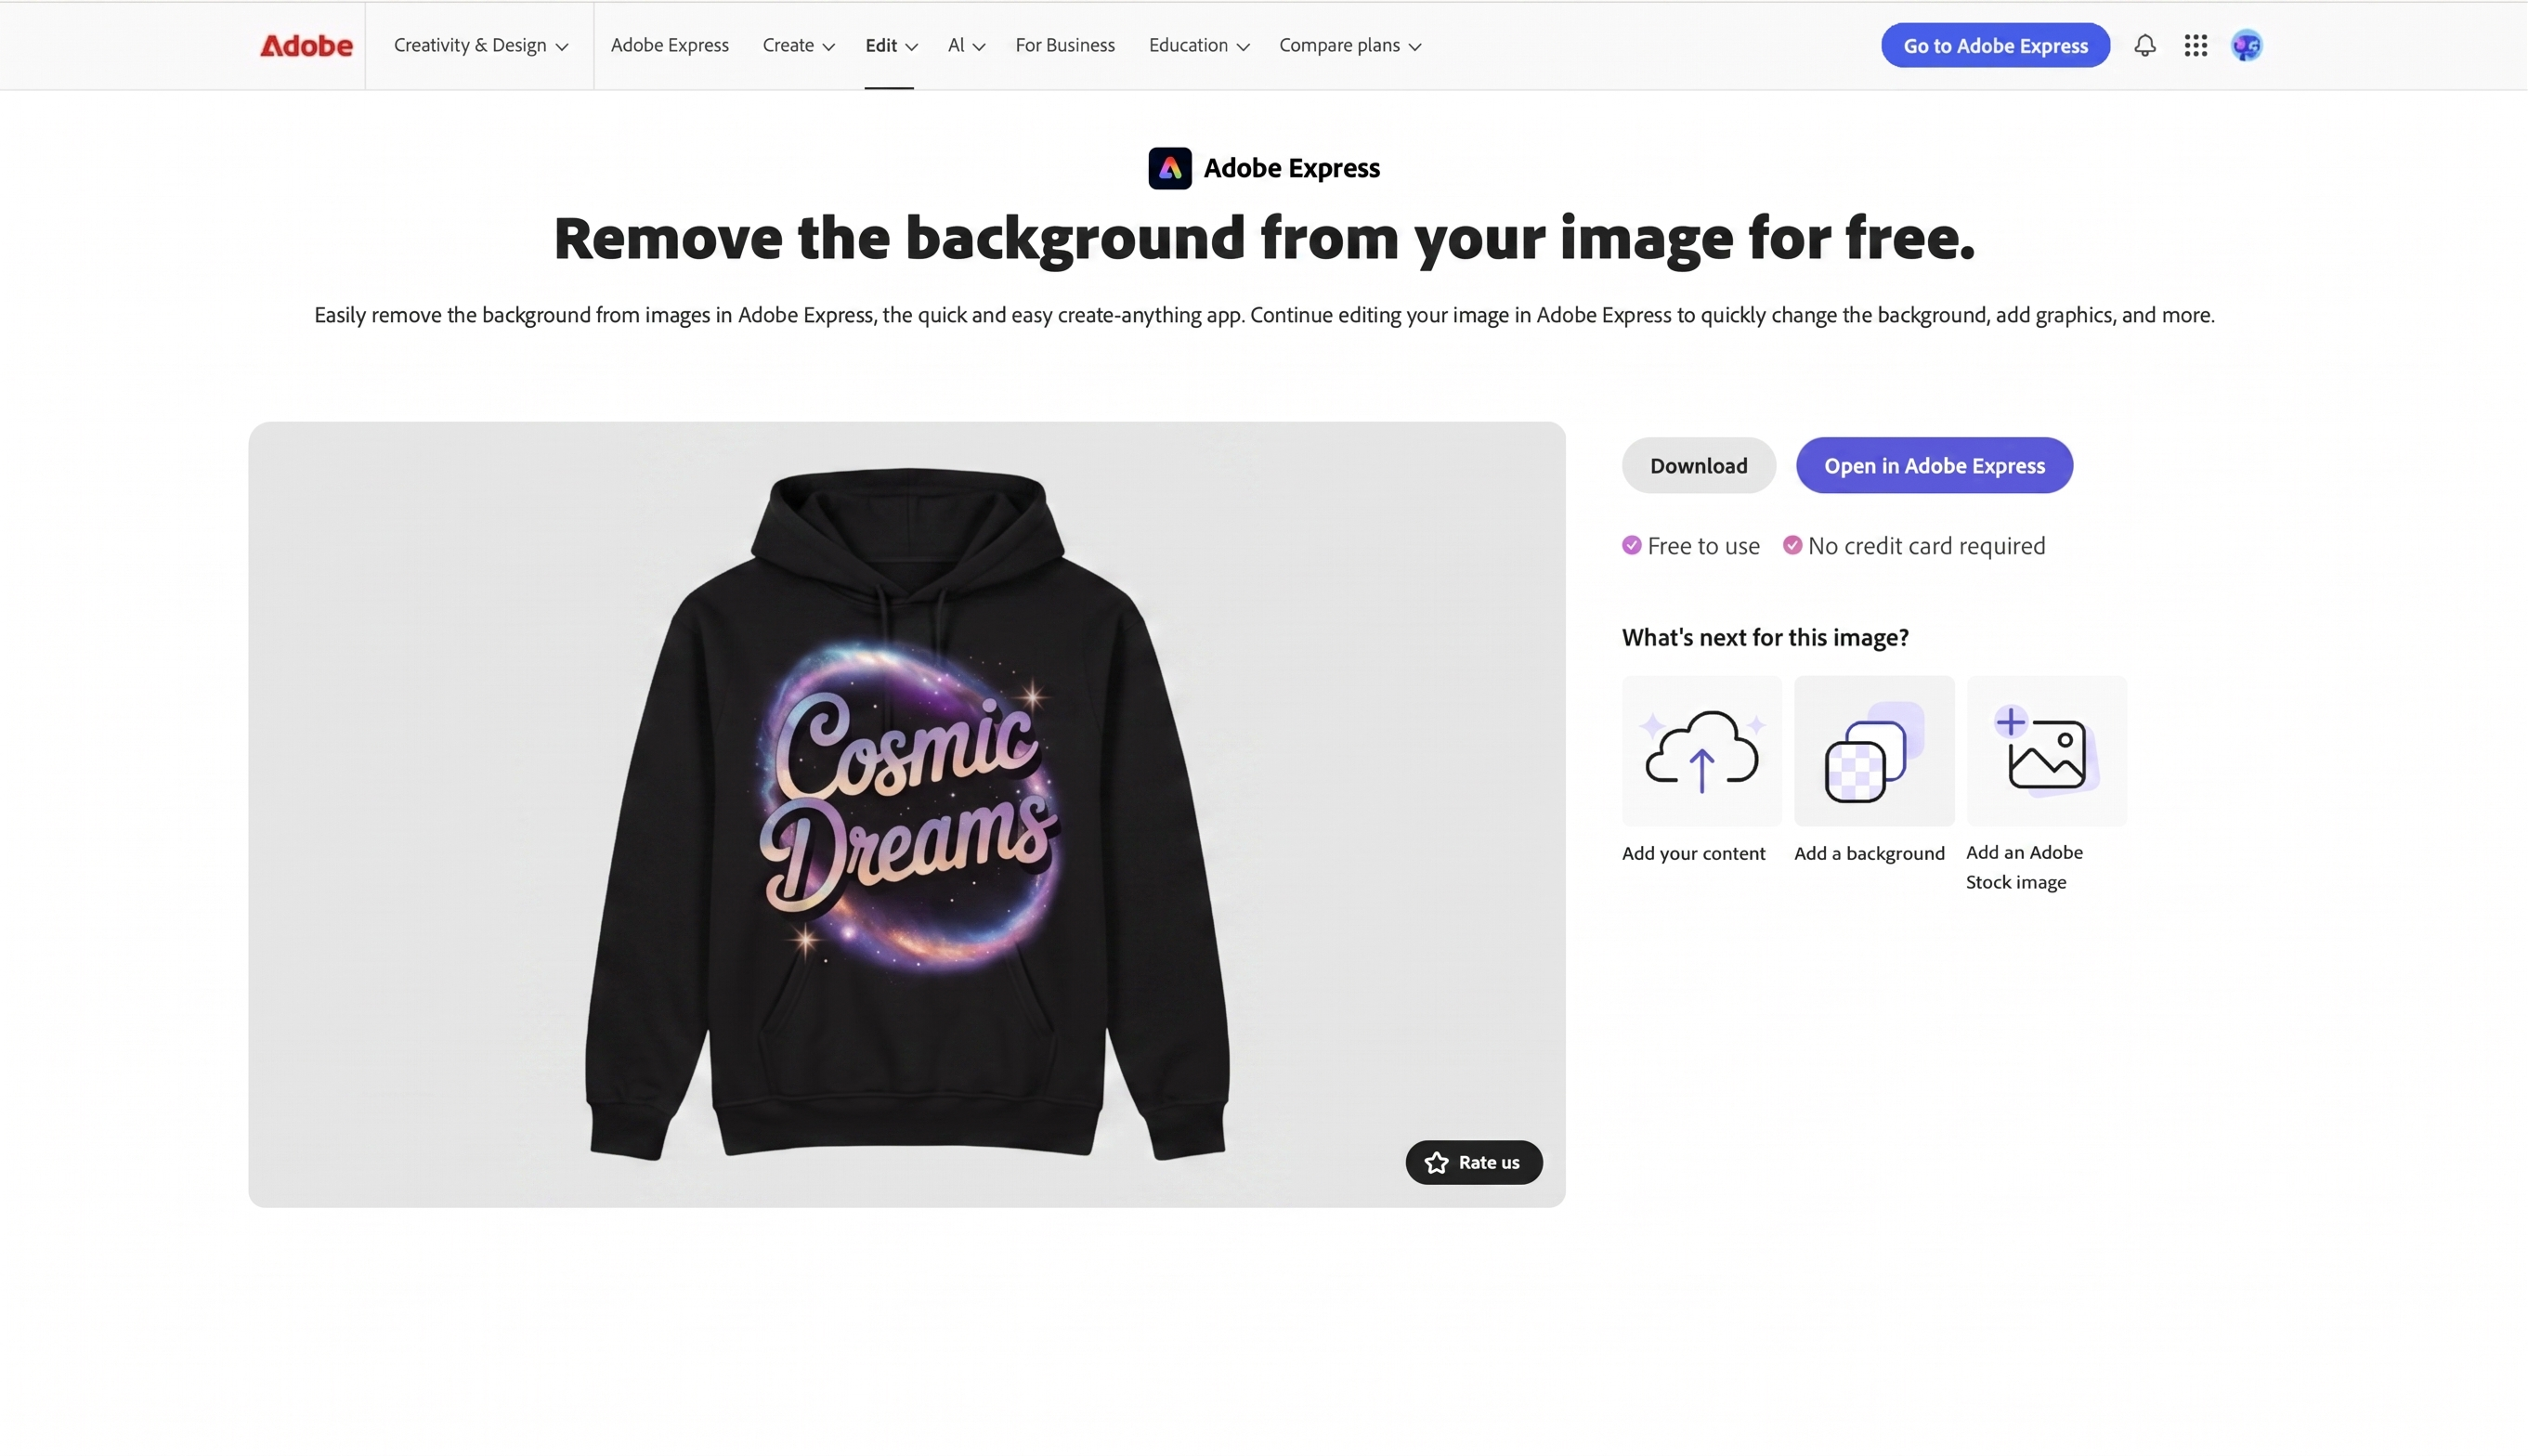Click the Adobe Express heading text

click(1292, 168)
